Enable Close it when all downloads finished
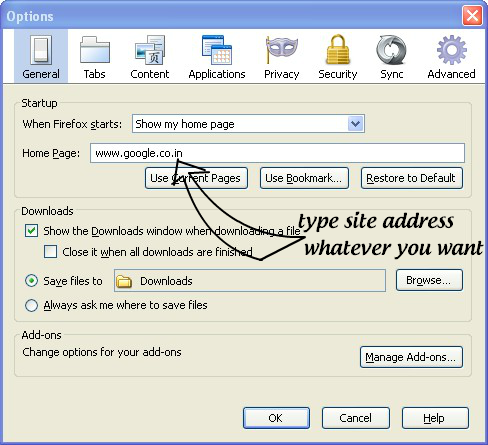This screenshot has height=445, width=488. tap(50, 252)
